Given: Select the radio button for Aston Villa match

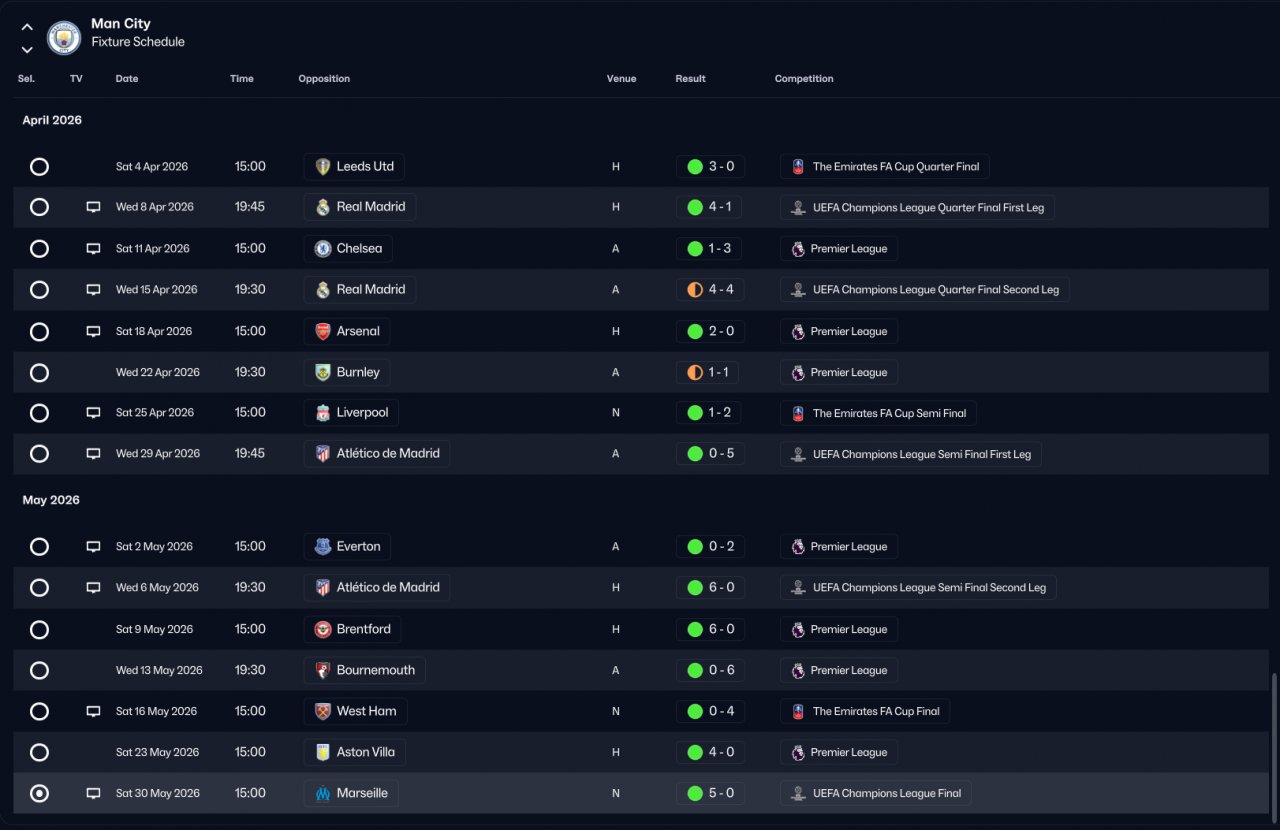Looking at the screenshot, I should click(x=39, y=752).
